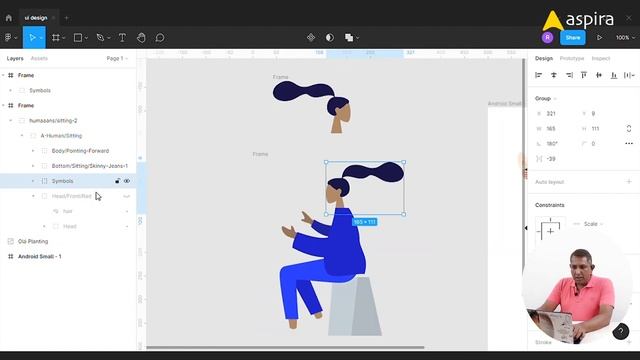The height and width of the screenshot is (360, 640).
Task: Collapse the A-Human/Sitting layer
Action: click(x=22, y=136)
